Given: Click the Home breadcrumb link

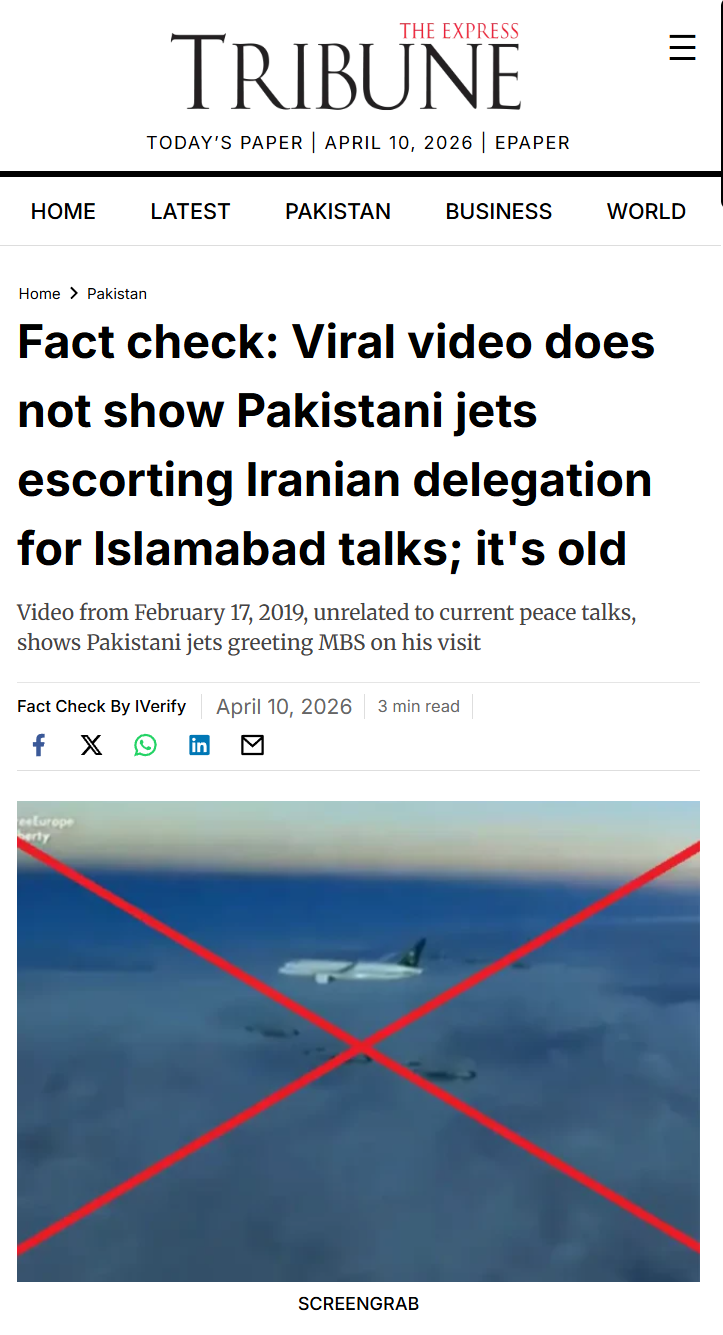Looking at the screenshot, I should [x=39, y=294].
